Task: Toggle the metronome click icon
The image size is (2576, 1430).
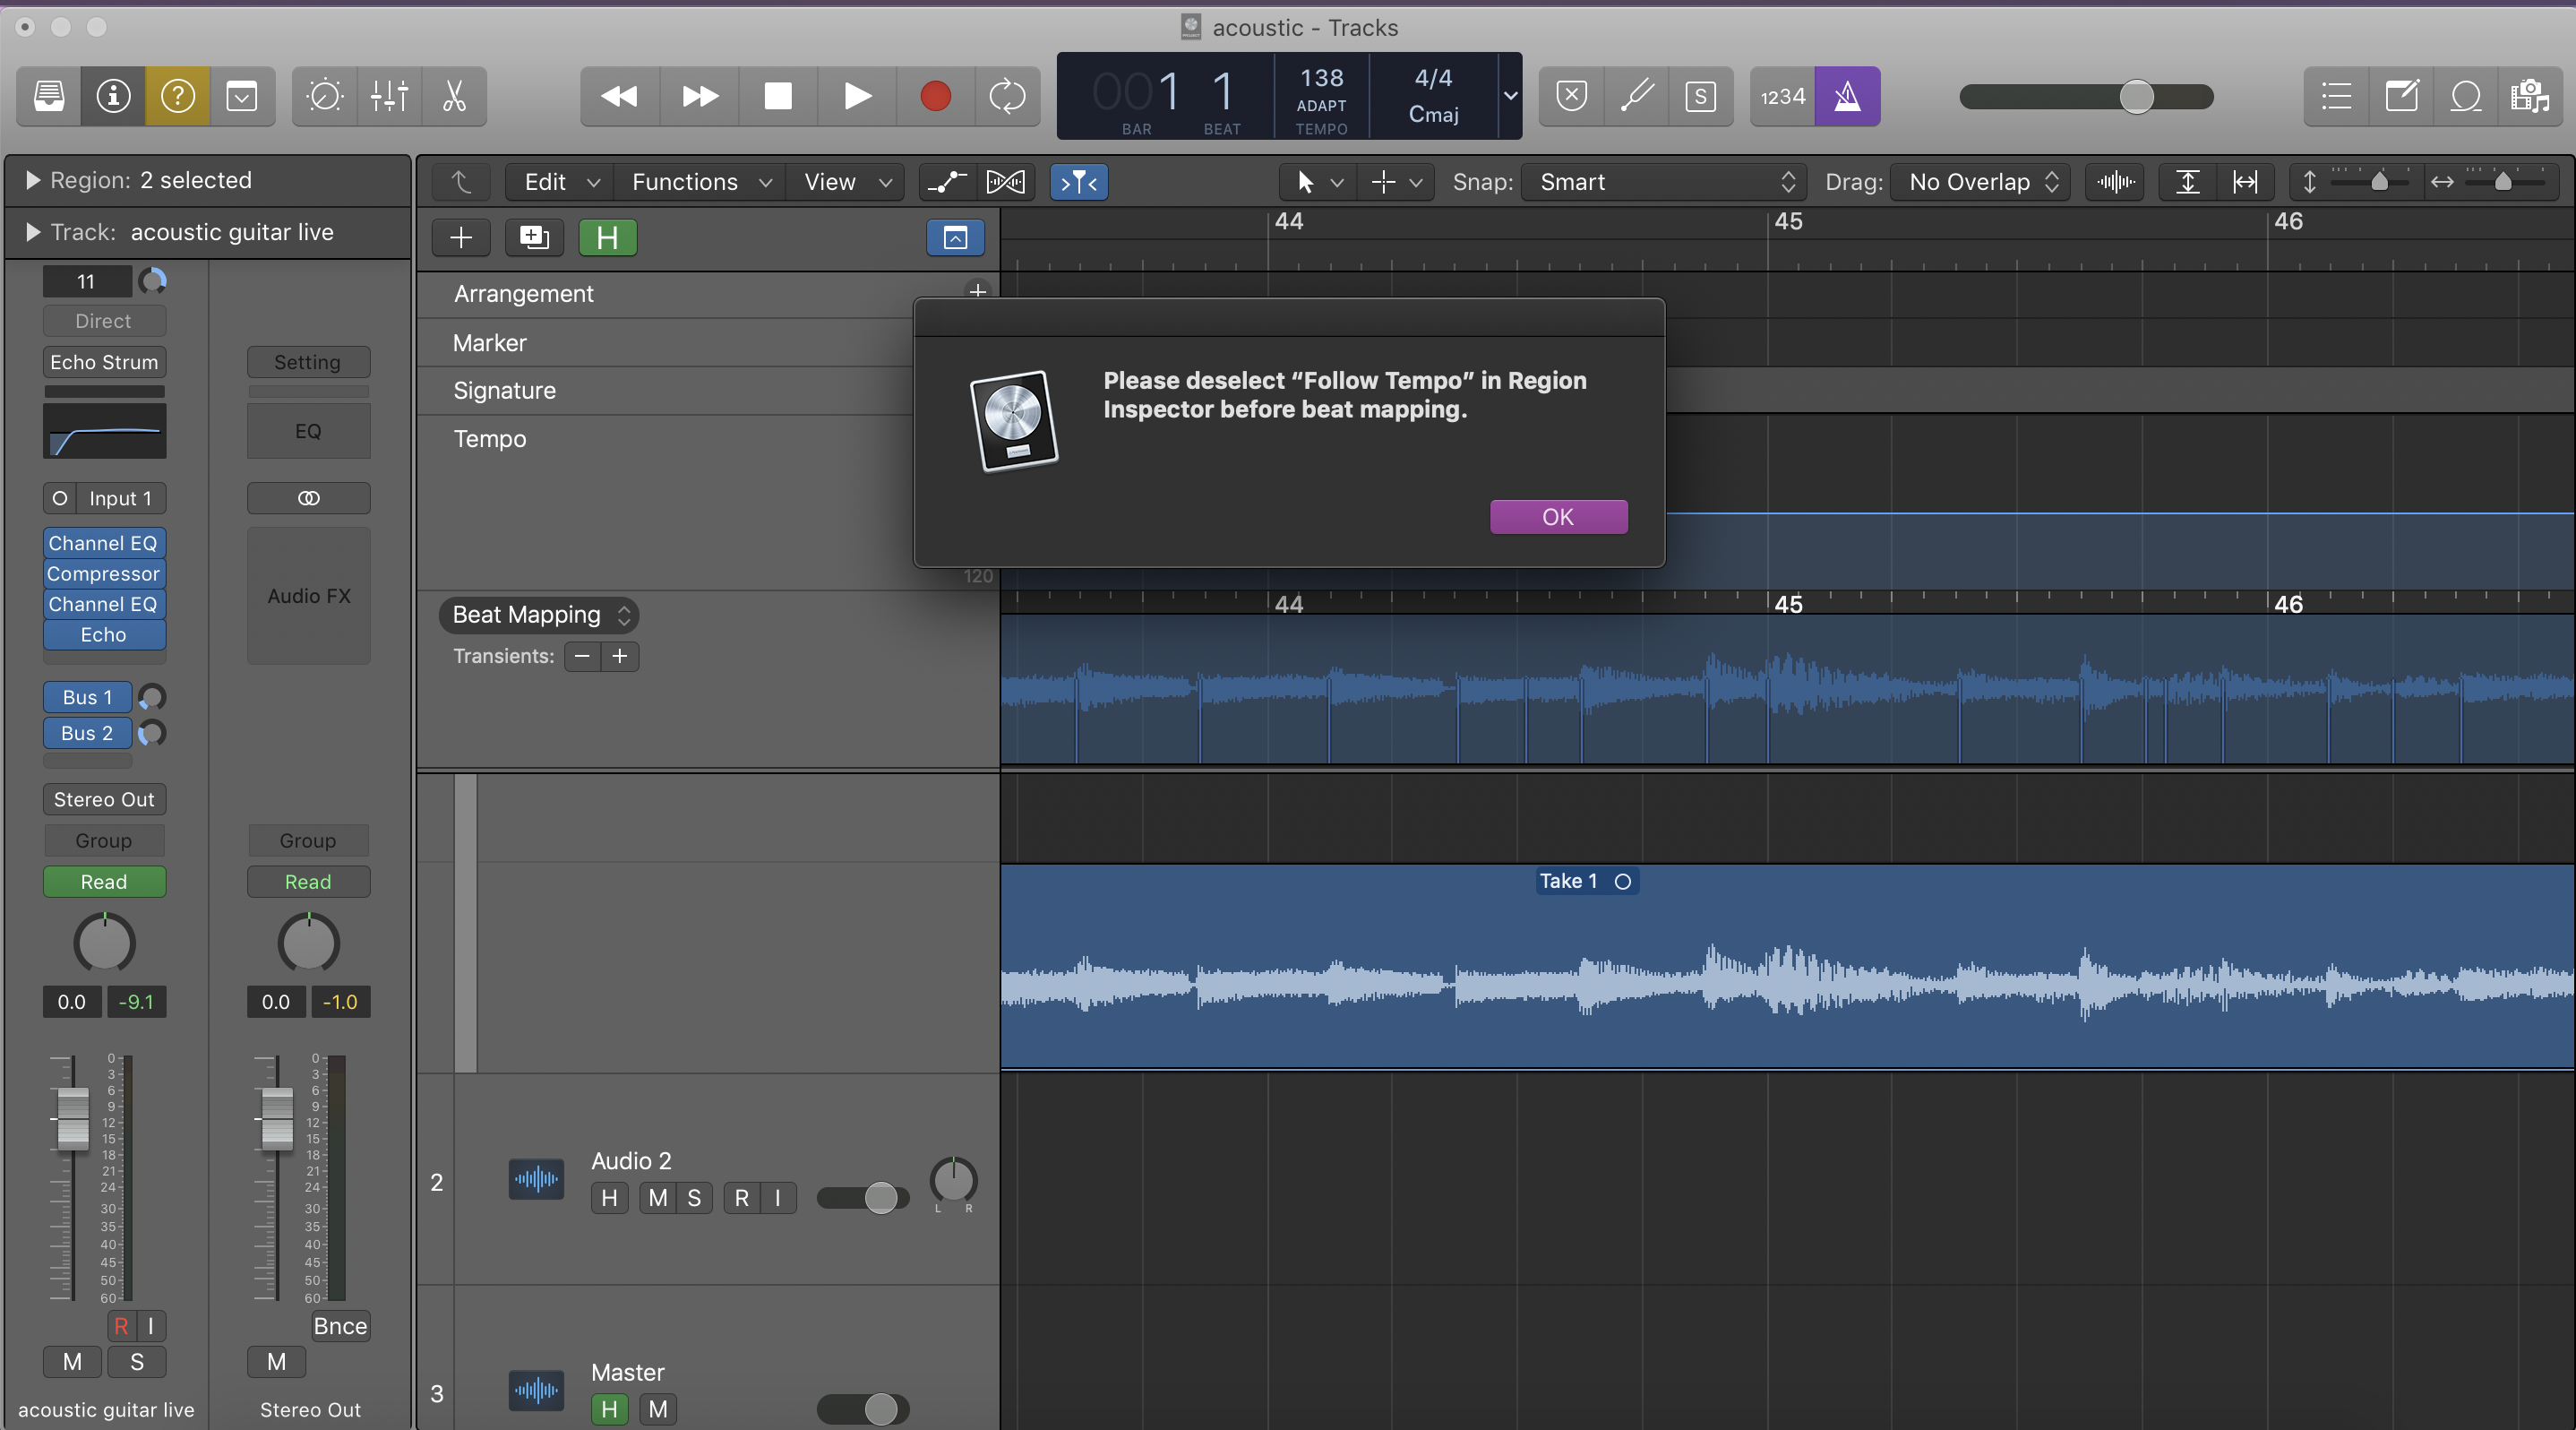Action: point(1846,96)
